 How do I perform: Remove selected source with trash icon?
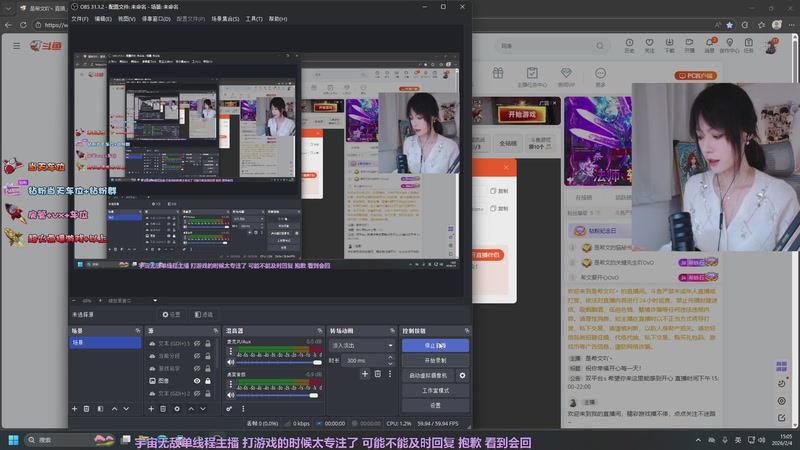coord(163,409)
